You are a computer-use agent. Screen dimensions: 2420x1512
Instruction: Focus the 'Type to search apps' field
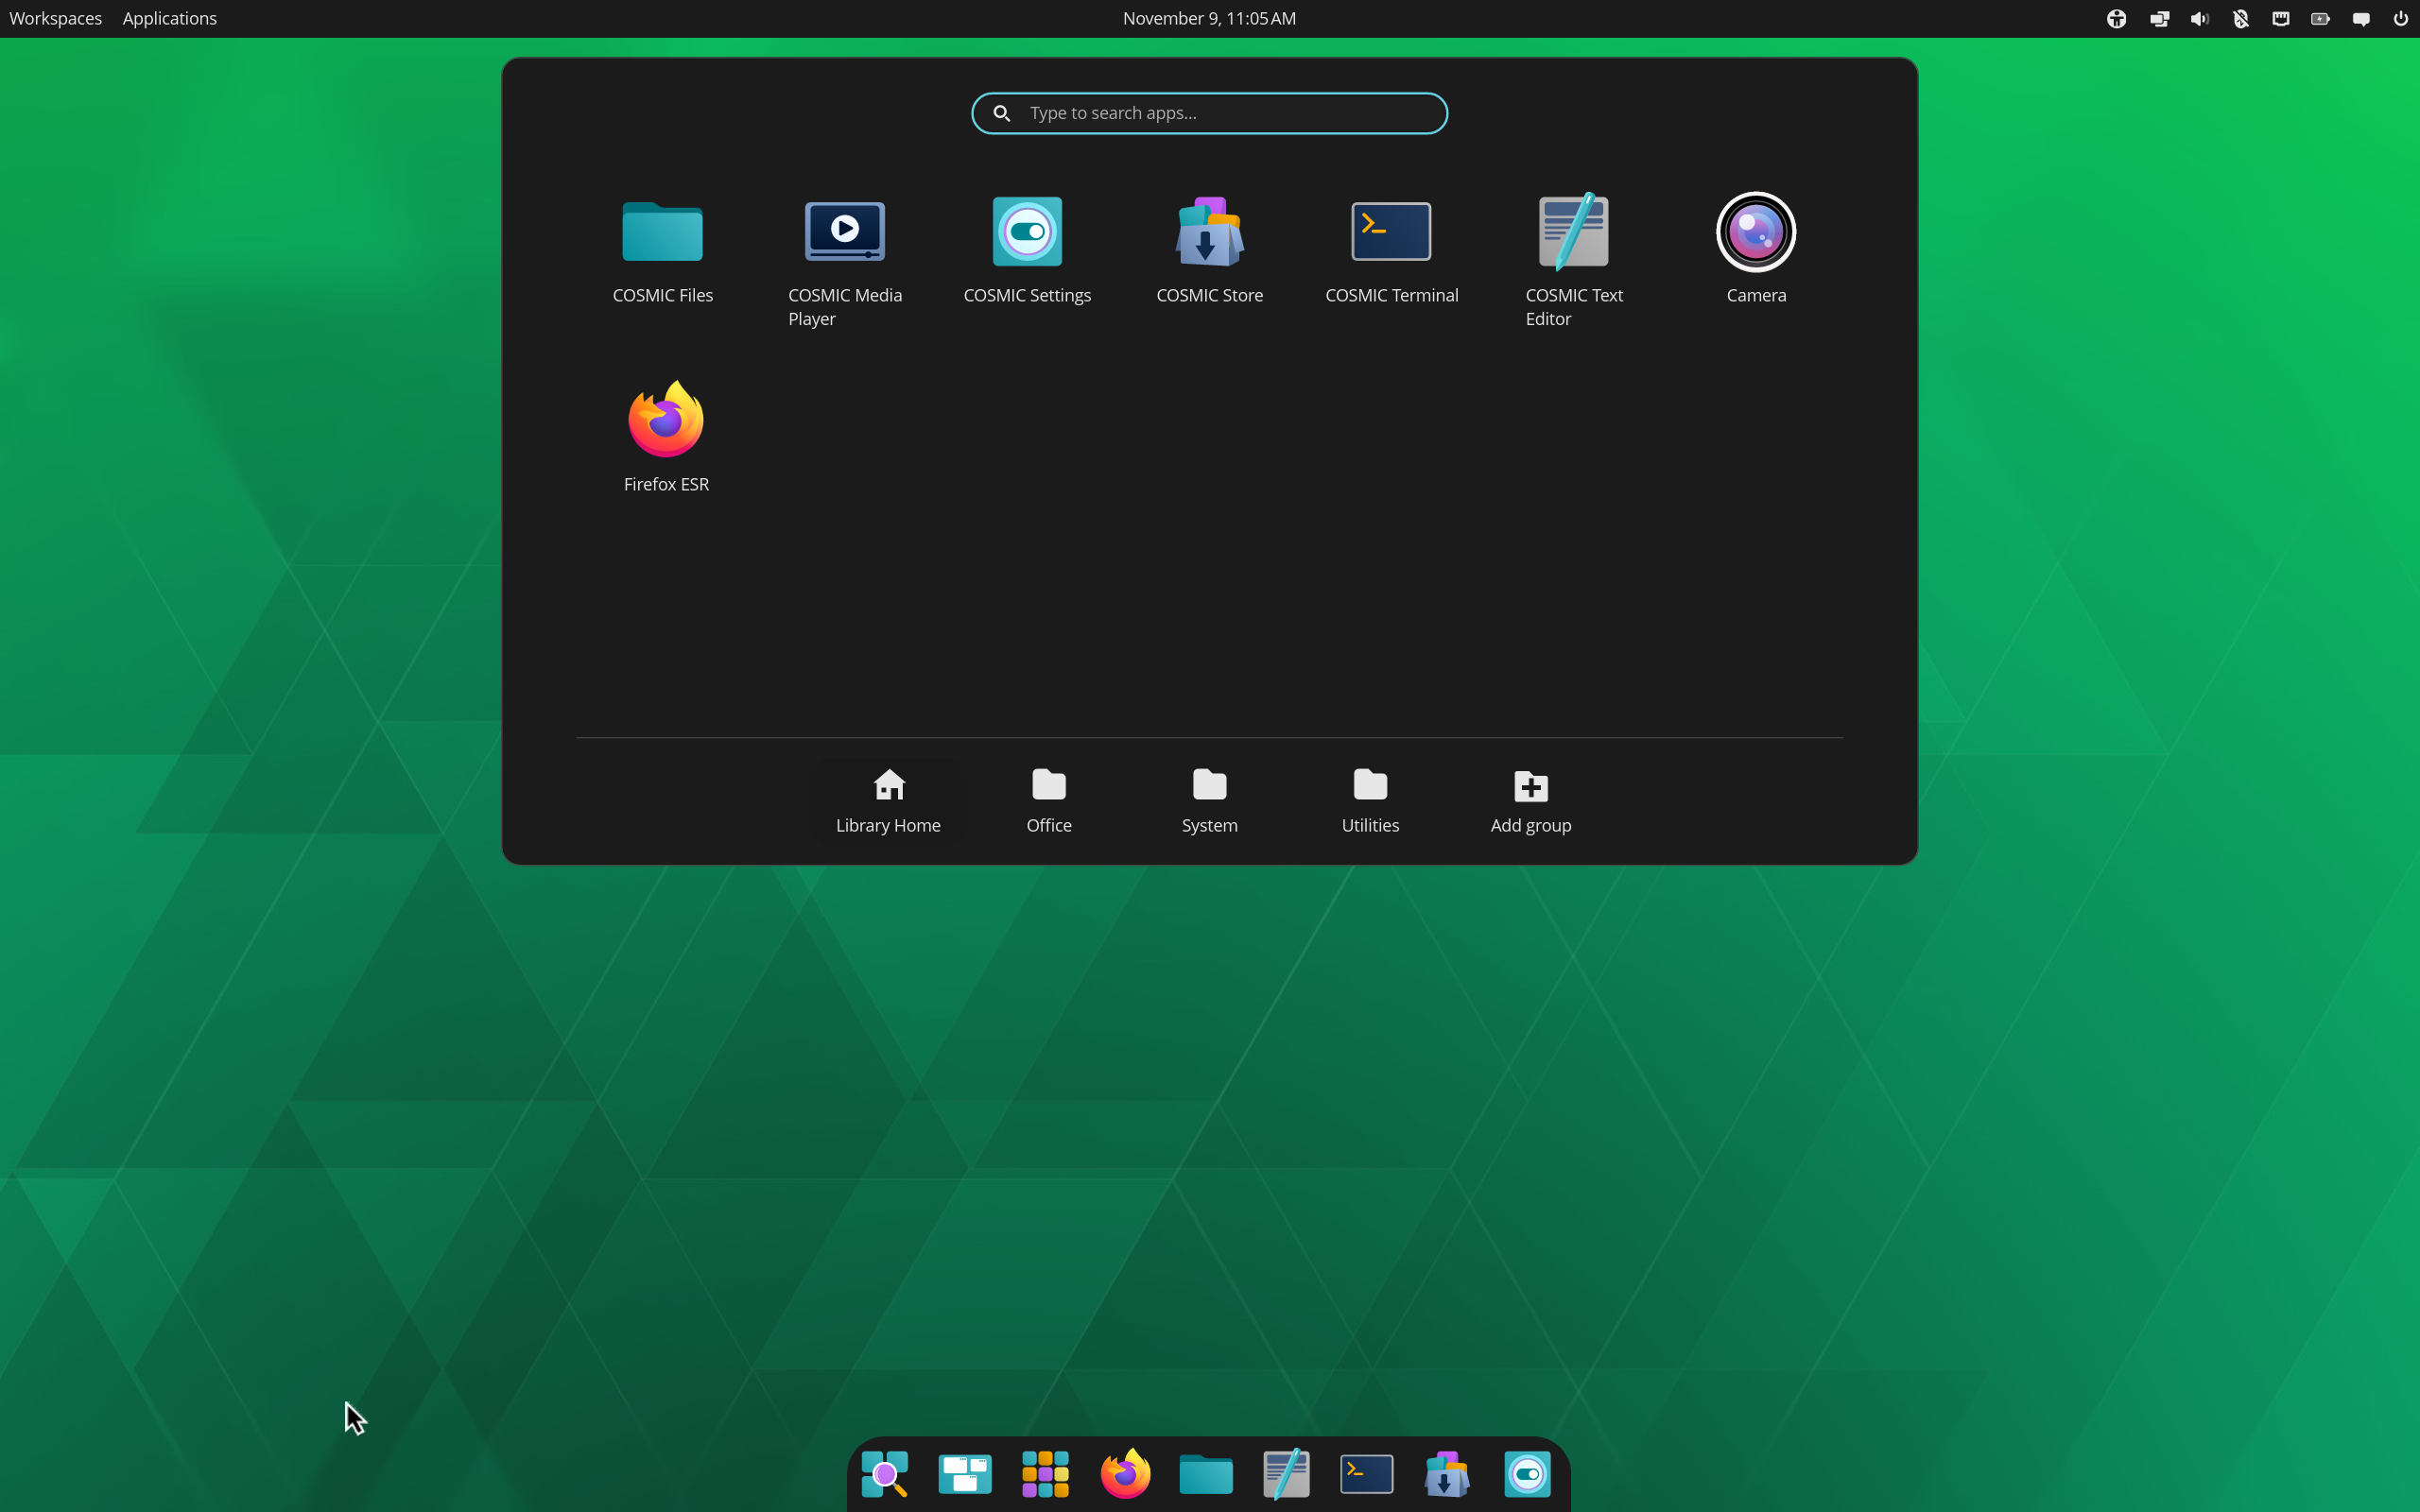point(1209,113)
